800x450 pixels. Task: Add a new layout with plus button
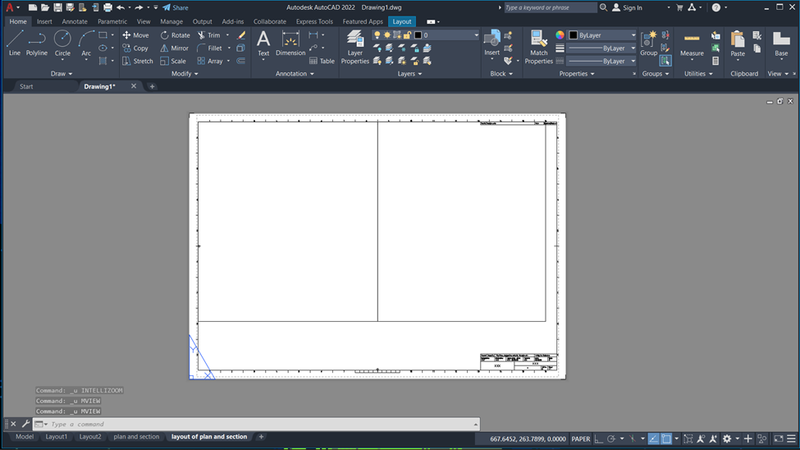point(261,437)
